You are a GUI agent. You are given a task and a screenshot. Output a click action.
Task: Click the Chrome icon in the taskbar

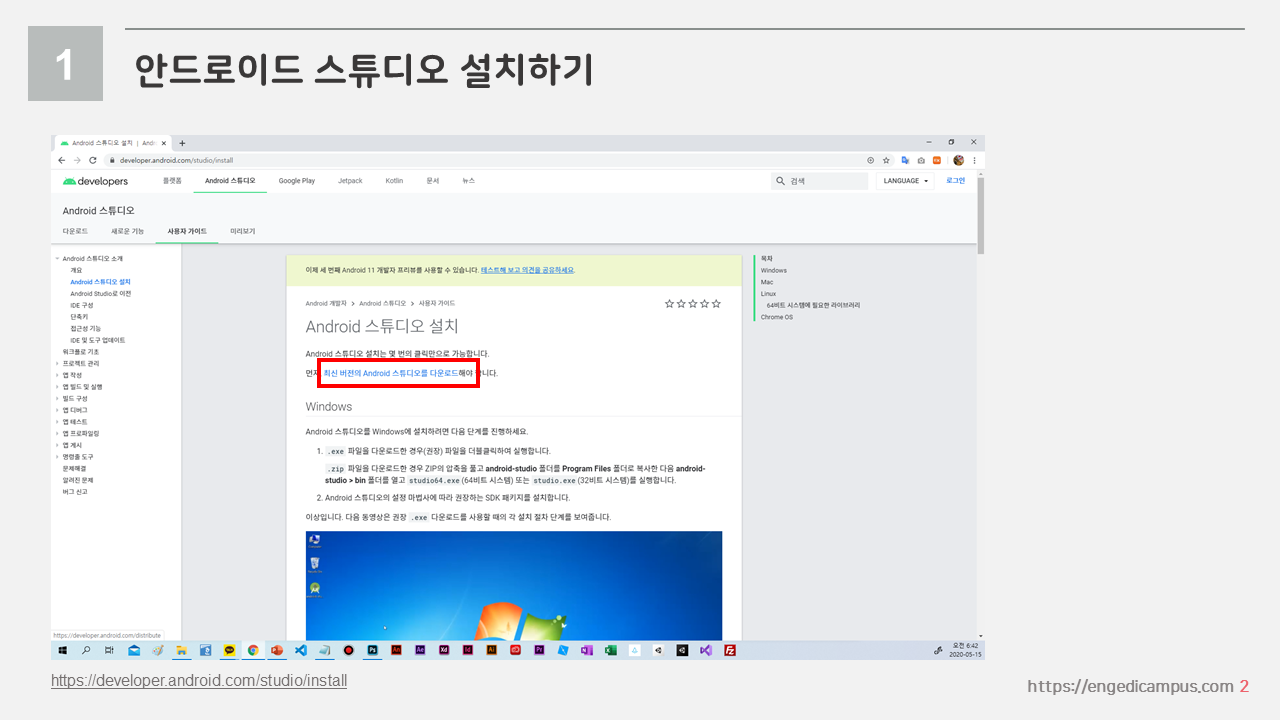click(253, 650)
